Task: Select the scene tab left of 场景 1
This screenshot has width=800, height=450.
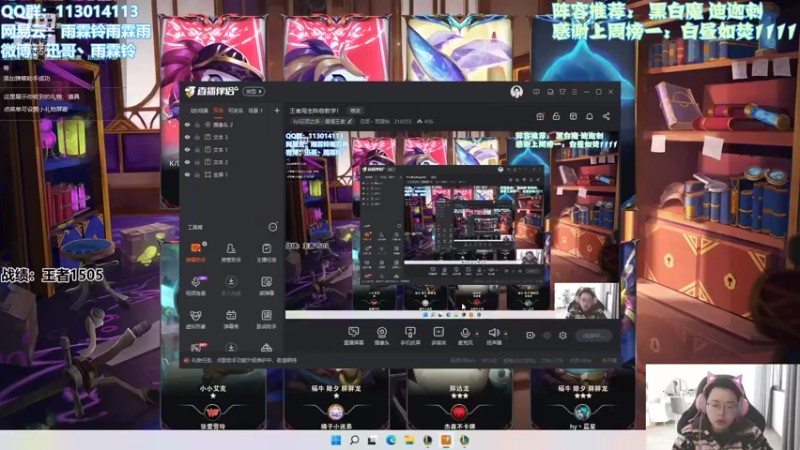Action: [235, 110]
